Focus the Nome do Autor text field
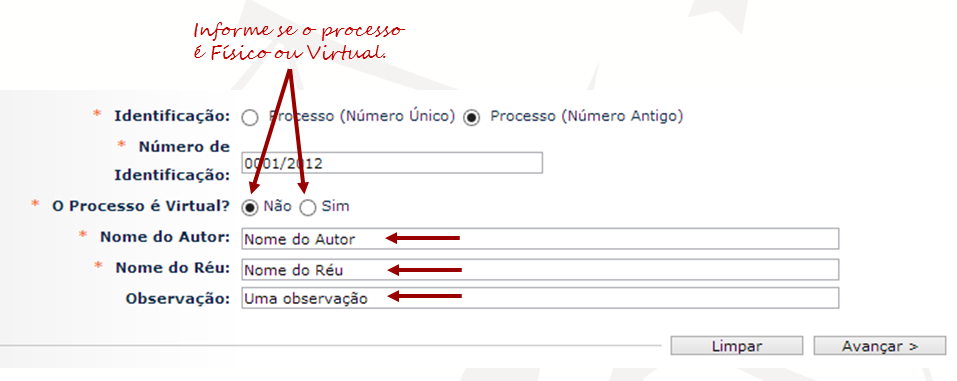 point(540,239)
